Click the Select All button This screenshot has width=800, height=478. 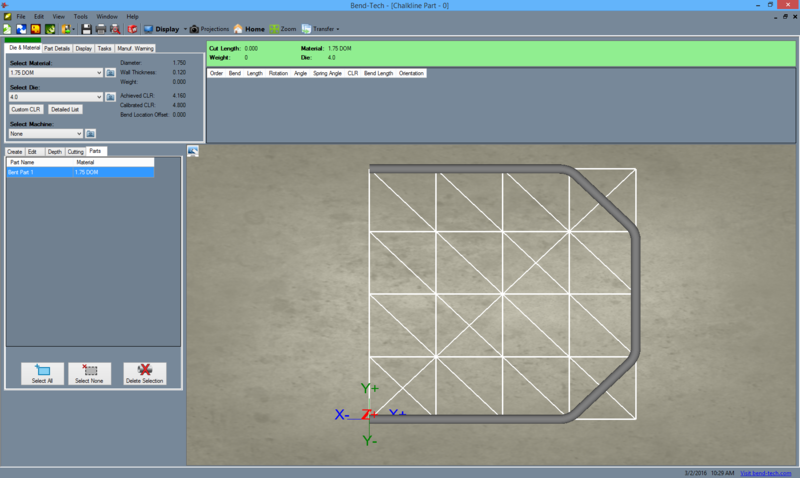tap(42, 373)
